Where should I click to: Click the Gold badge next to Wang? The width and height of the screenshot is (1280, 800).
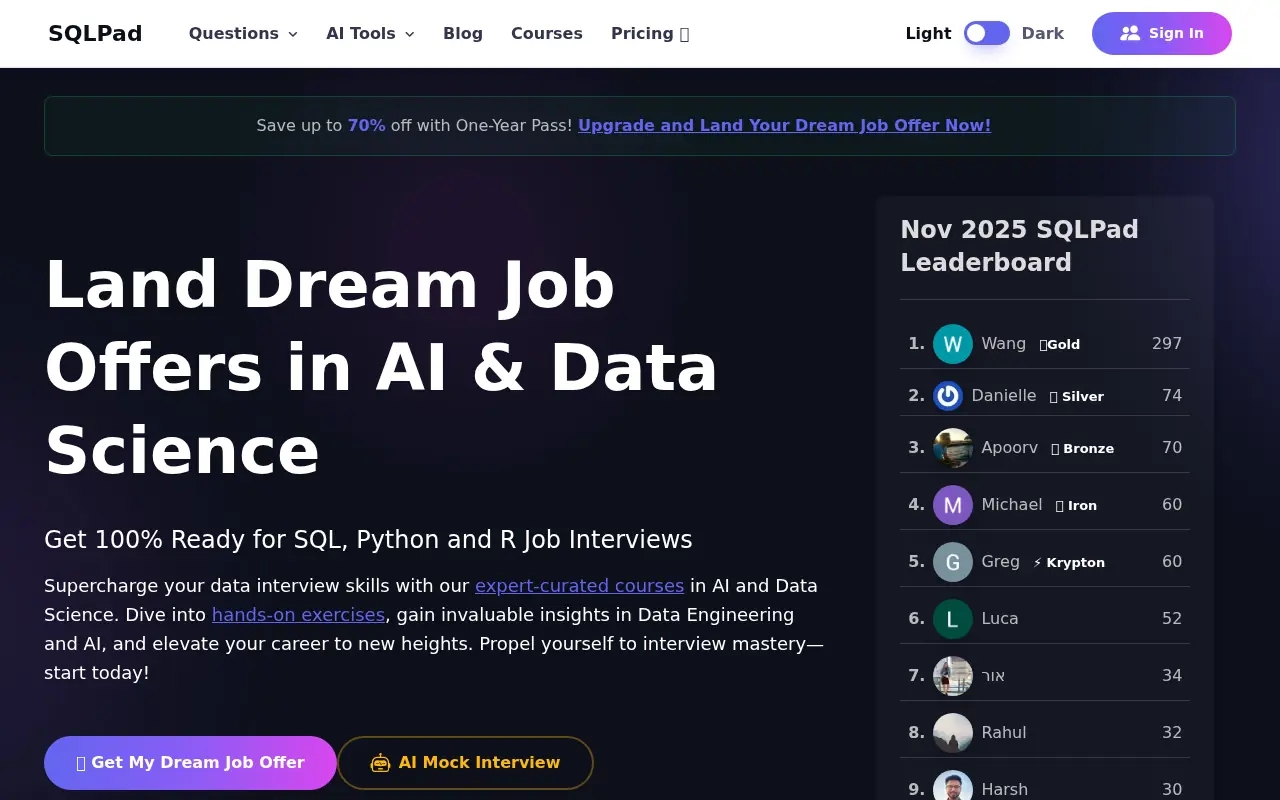point(1060,344)
